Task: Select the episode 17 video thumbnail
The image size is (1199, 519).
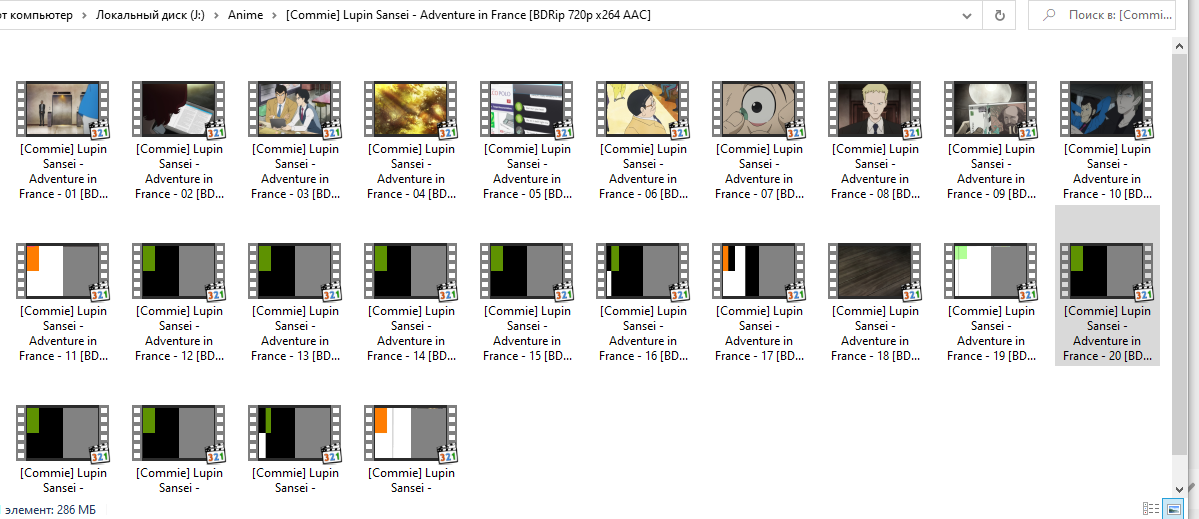Action: point(759,271)
